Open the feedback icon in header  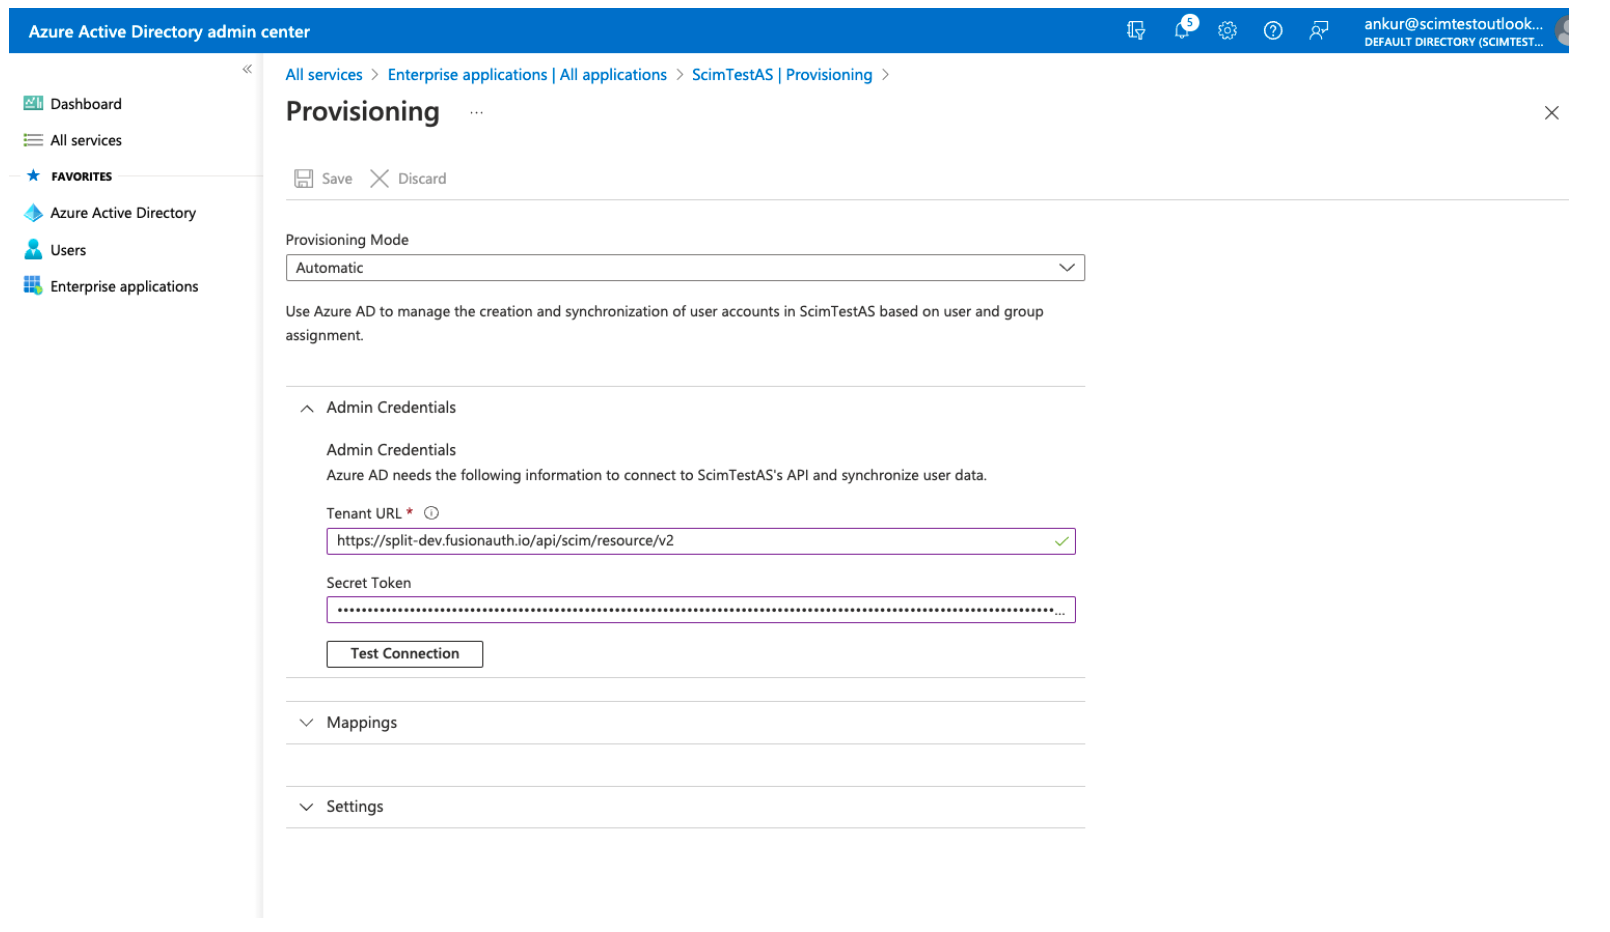pos(1318,31)
